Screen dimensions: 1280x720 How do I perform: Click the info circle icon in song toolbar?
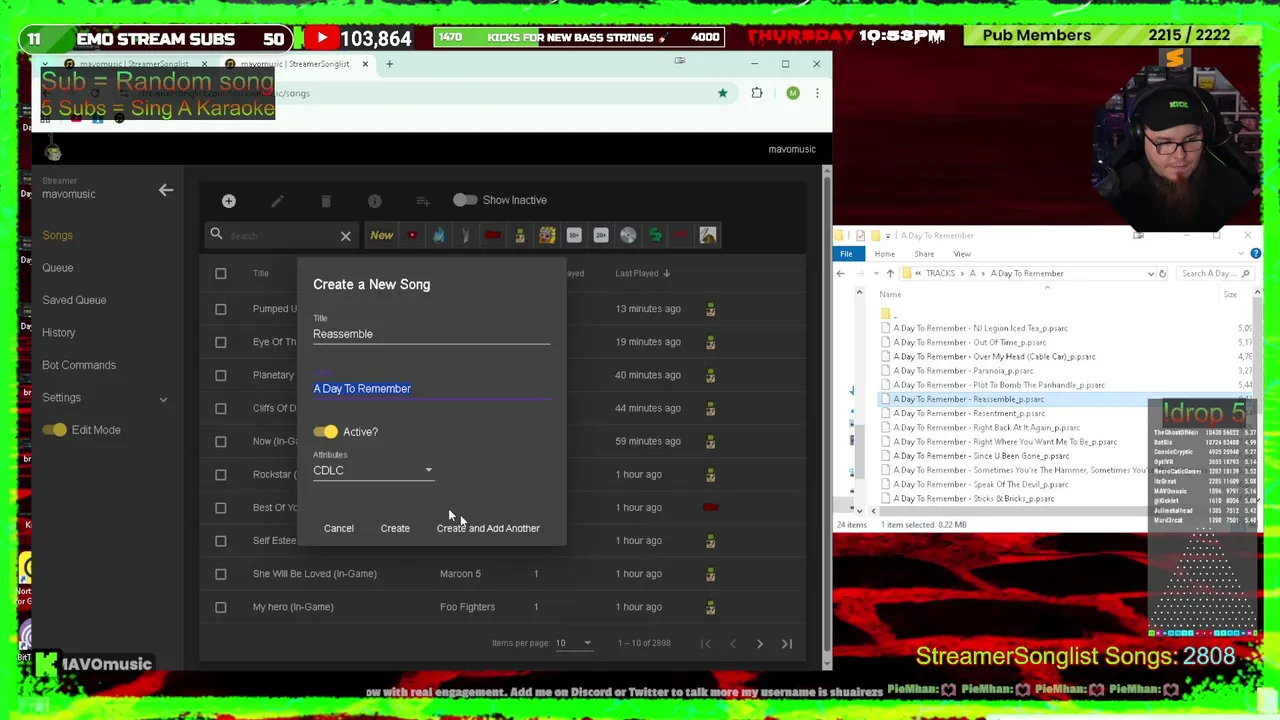[374, 201]
